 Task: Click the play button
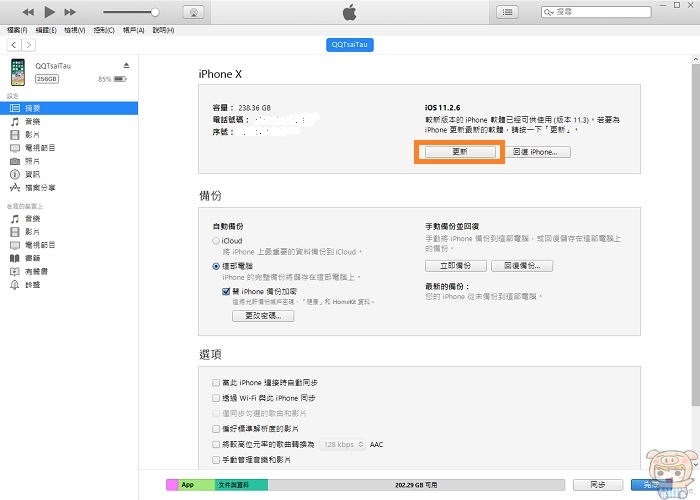pyautogui.click(x=50, y=12)
